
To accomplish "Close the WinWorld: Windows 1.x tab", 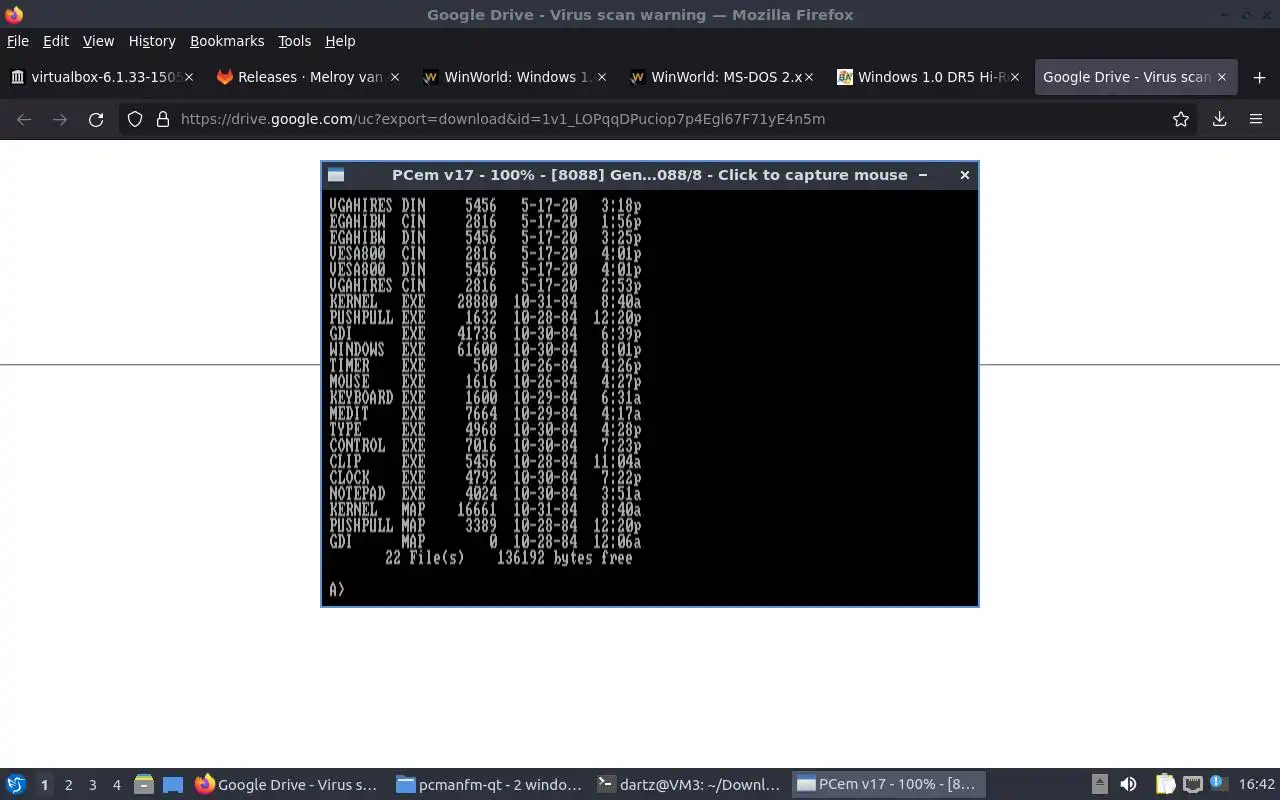I will 602,77.
